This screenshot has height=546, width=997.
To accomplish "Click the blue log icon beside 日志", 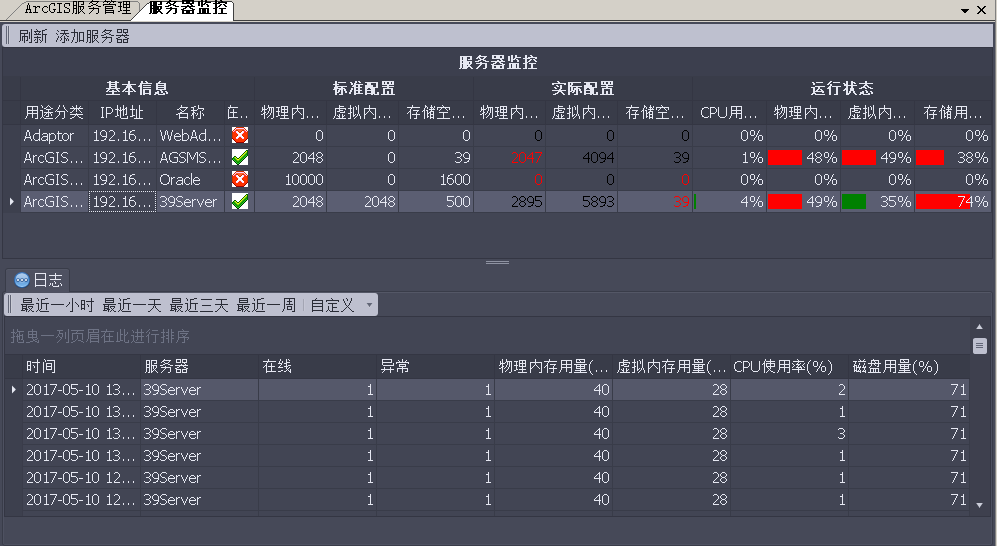I will click(x=22, y=280).
